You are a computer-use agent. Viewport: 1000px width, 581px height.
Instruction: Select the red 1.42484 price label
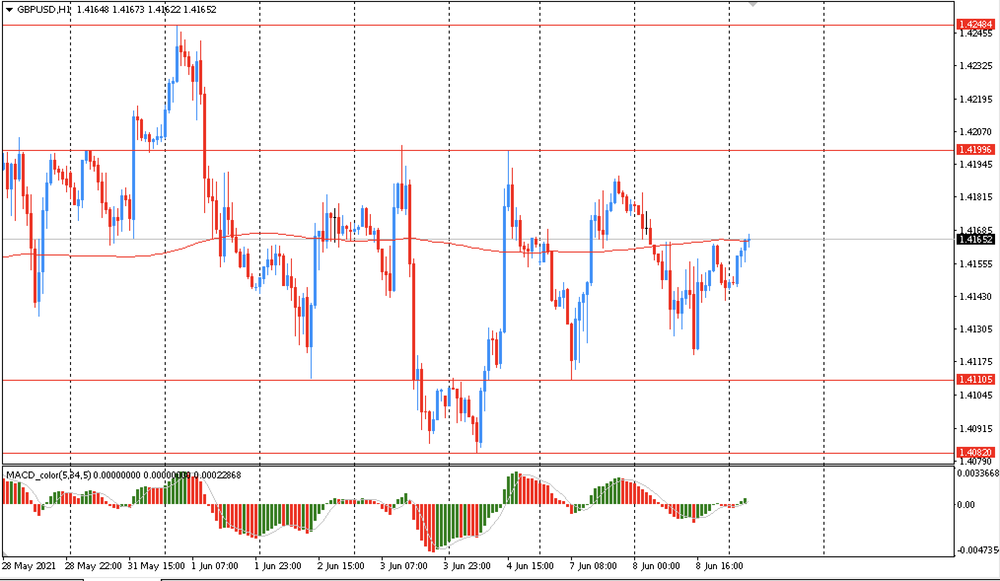point(973,23)
